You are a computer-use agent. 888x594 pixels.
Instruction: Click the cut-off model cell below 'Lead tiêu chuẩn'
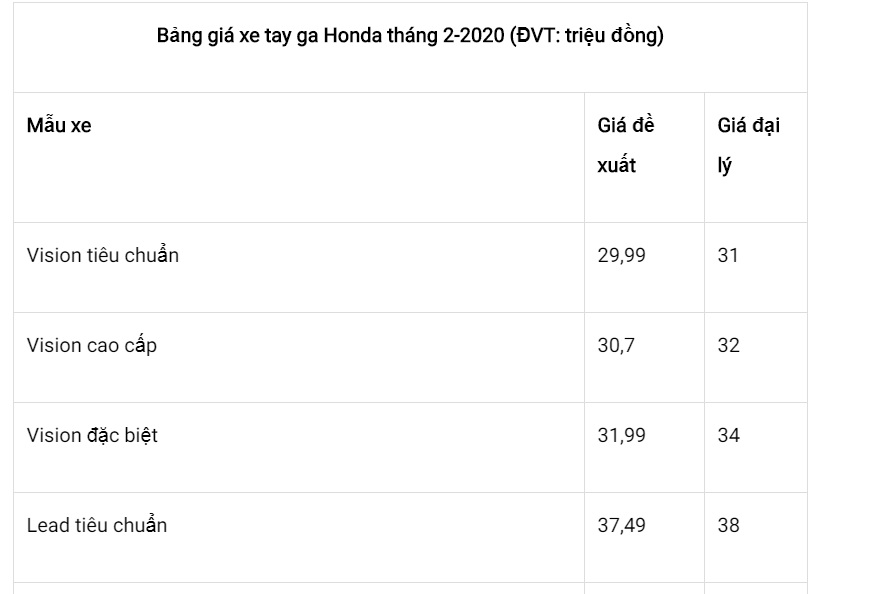298,588
